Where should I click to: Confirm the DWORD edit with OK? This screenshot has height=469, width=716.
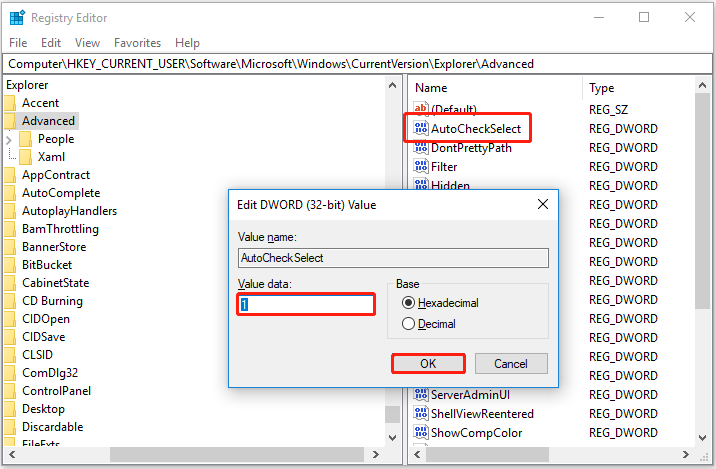428,364
